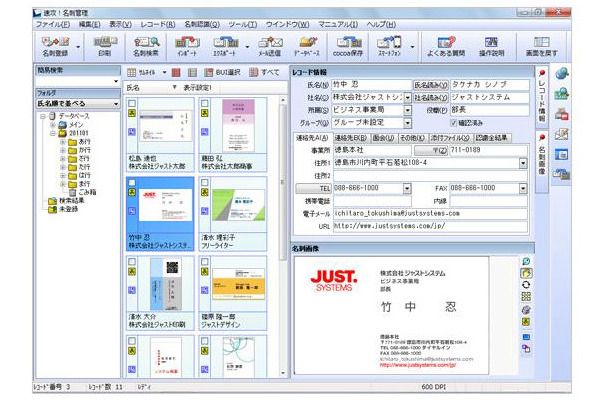Open the 操作説明 operation guide icon
Image resolution: width=610 pixels, height=400 pixels.
click(491, 47)
